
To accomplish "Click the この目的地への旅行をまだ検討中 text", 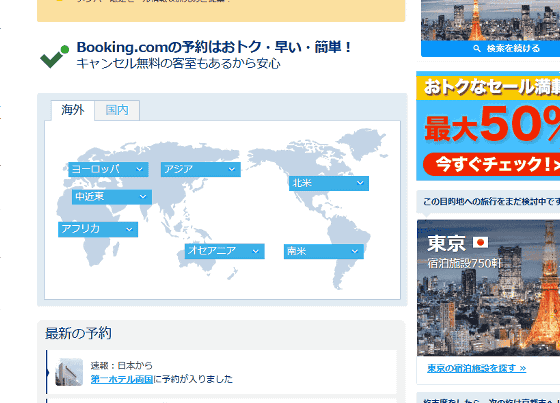I will [491, 202].
